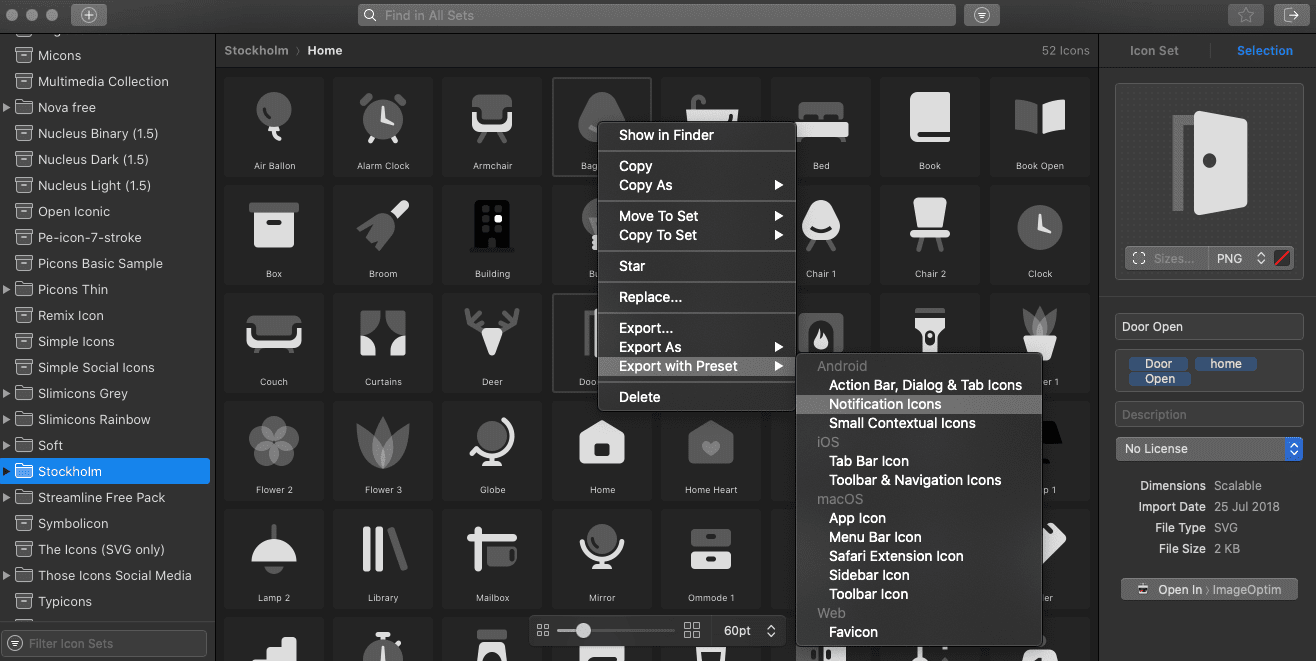Open search filter options button
This screenshot has width=1316, height=661.
pos(982,15)
